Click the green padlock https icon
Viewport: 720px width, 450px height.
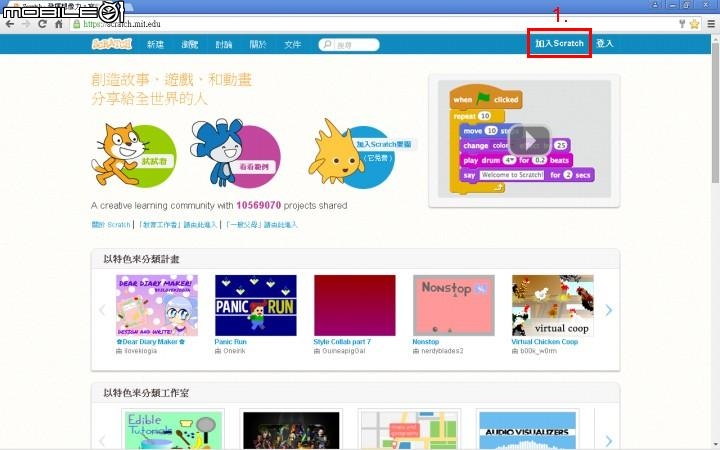pyautogui.click(x=77, y=24)
